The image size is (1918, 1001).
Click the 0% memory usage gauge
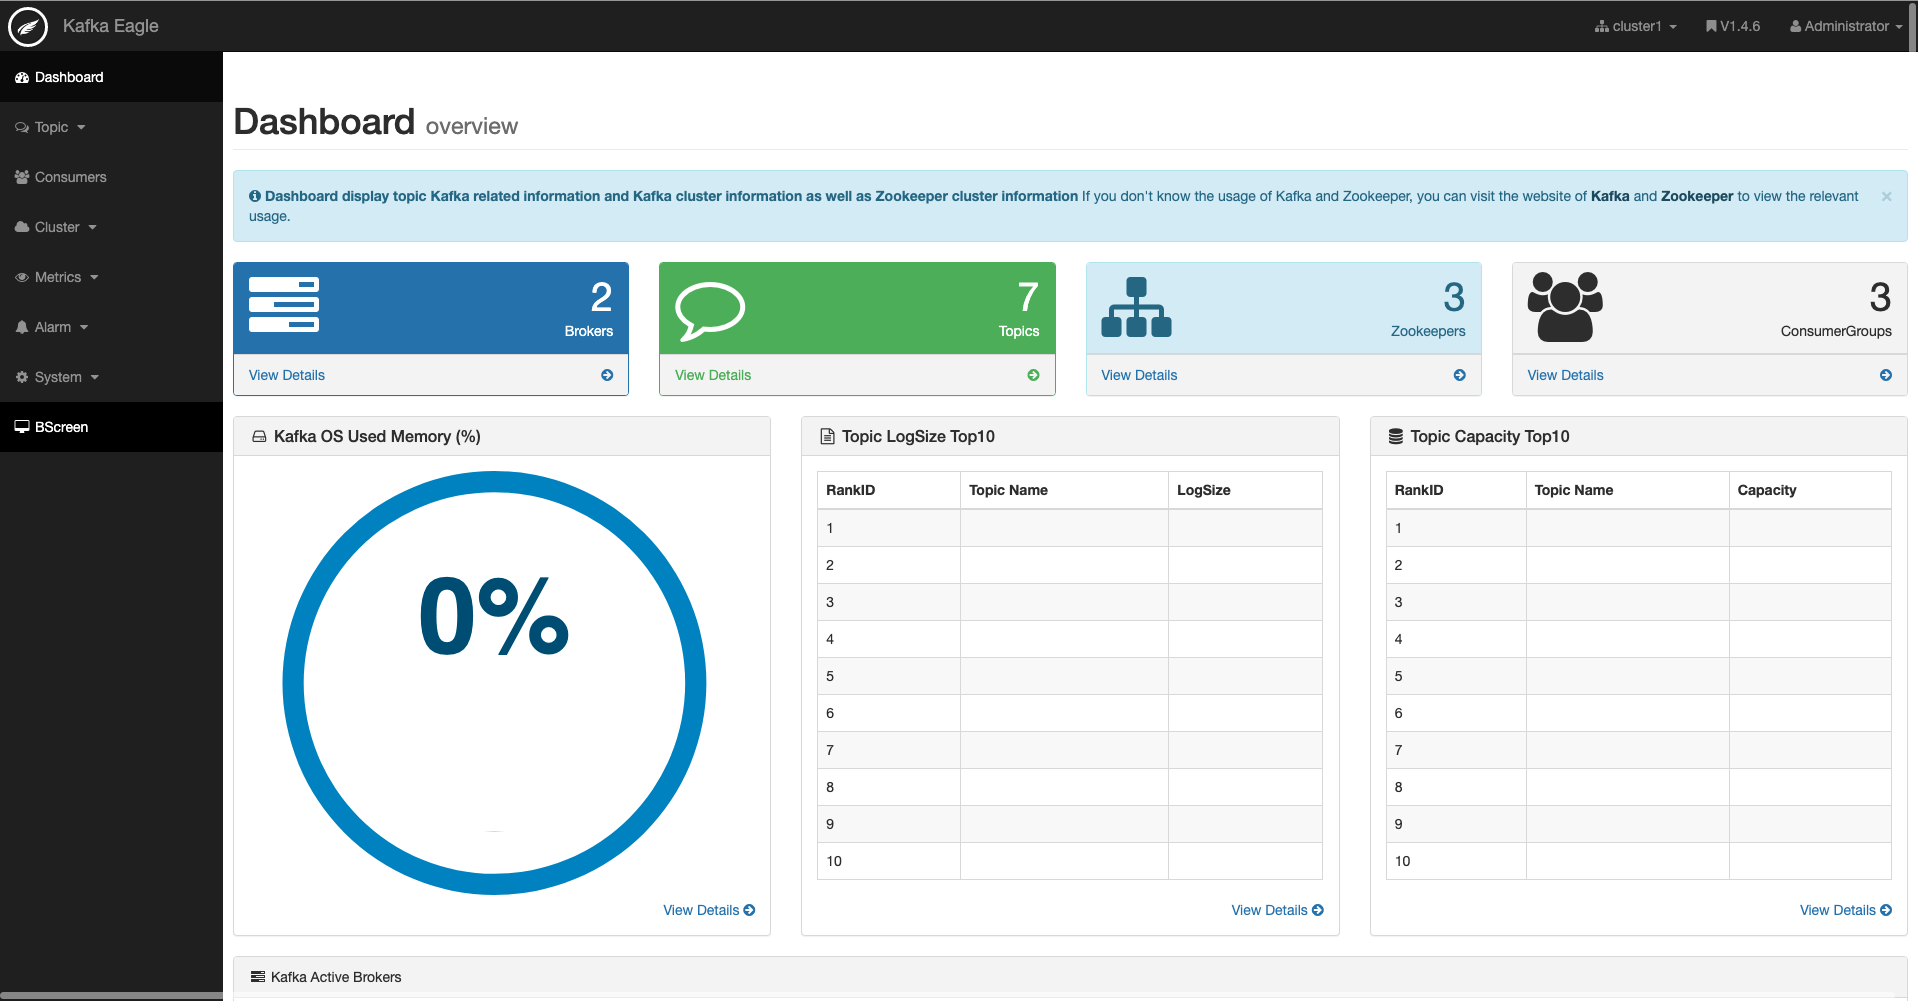(494, 683)
